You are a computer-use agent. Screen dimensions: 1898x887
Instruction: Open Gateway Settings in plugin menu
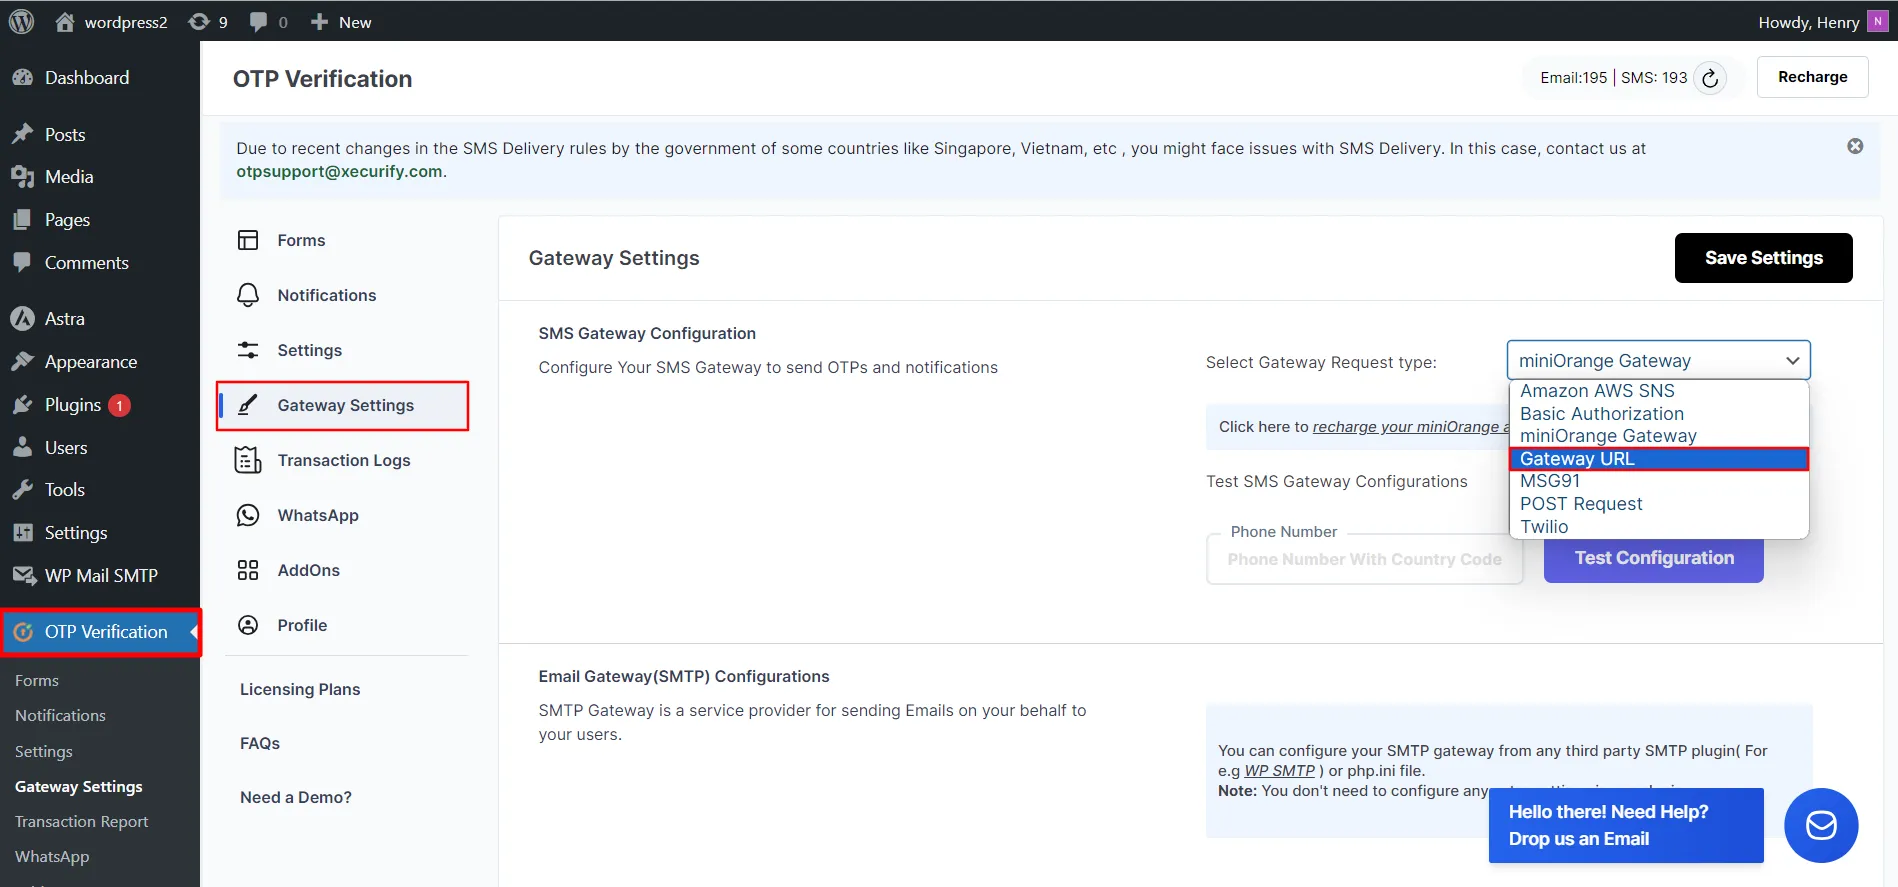pos(343,405)
